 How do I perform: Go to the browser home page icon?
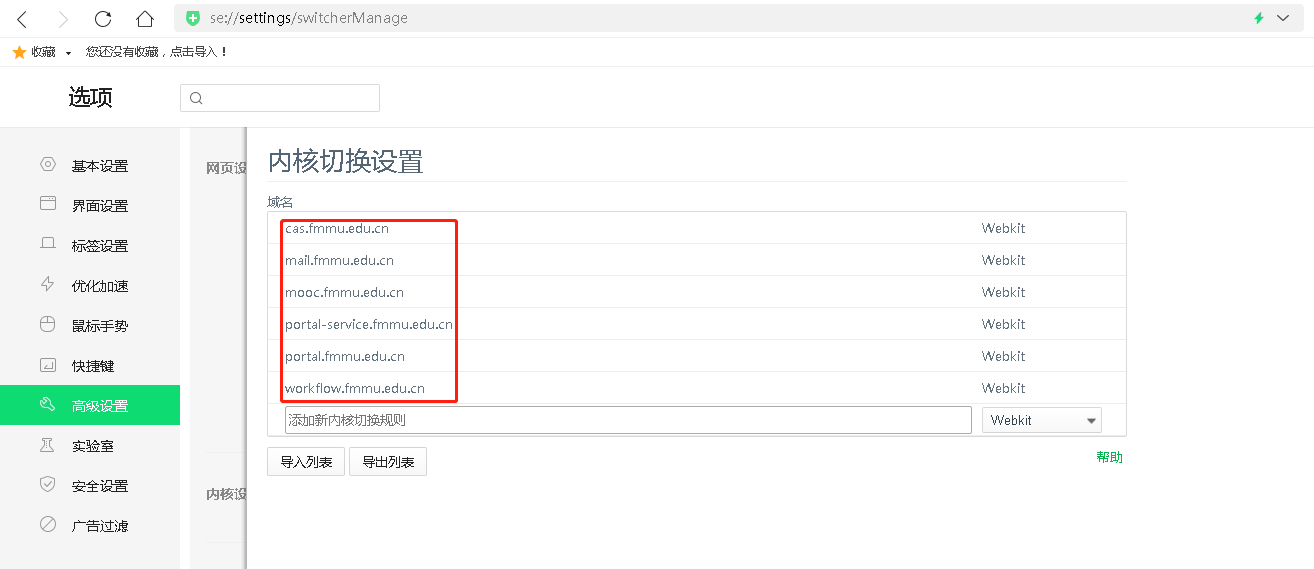pos(145,18)
